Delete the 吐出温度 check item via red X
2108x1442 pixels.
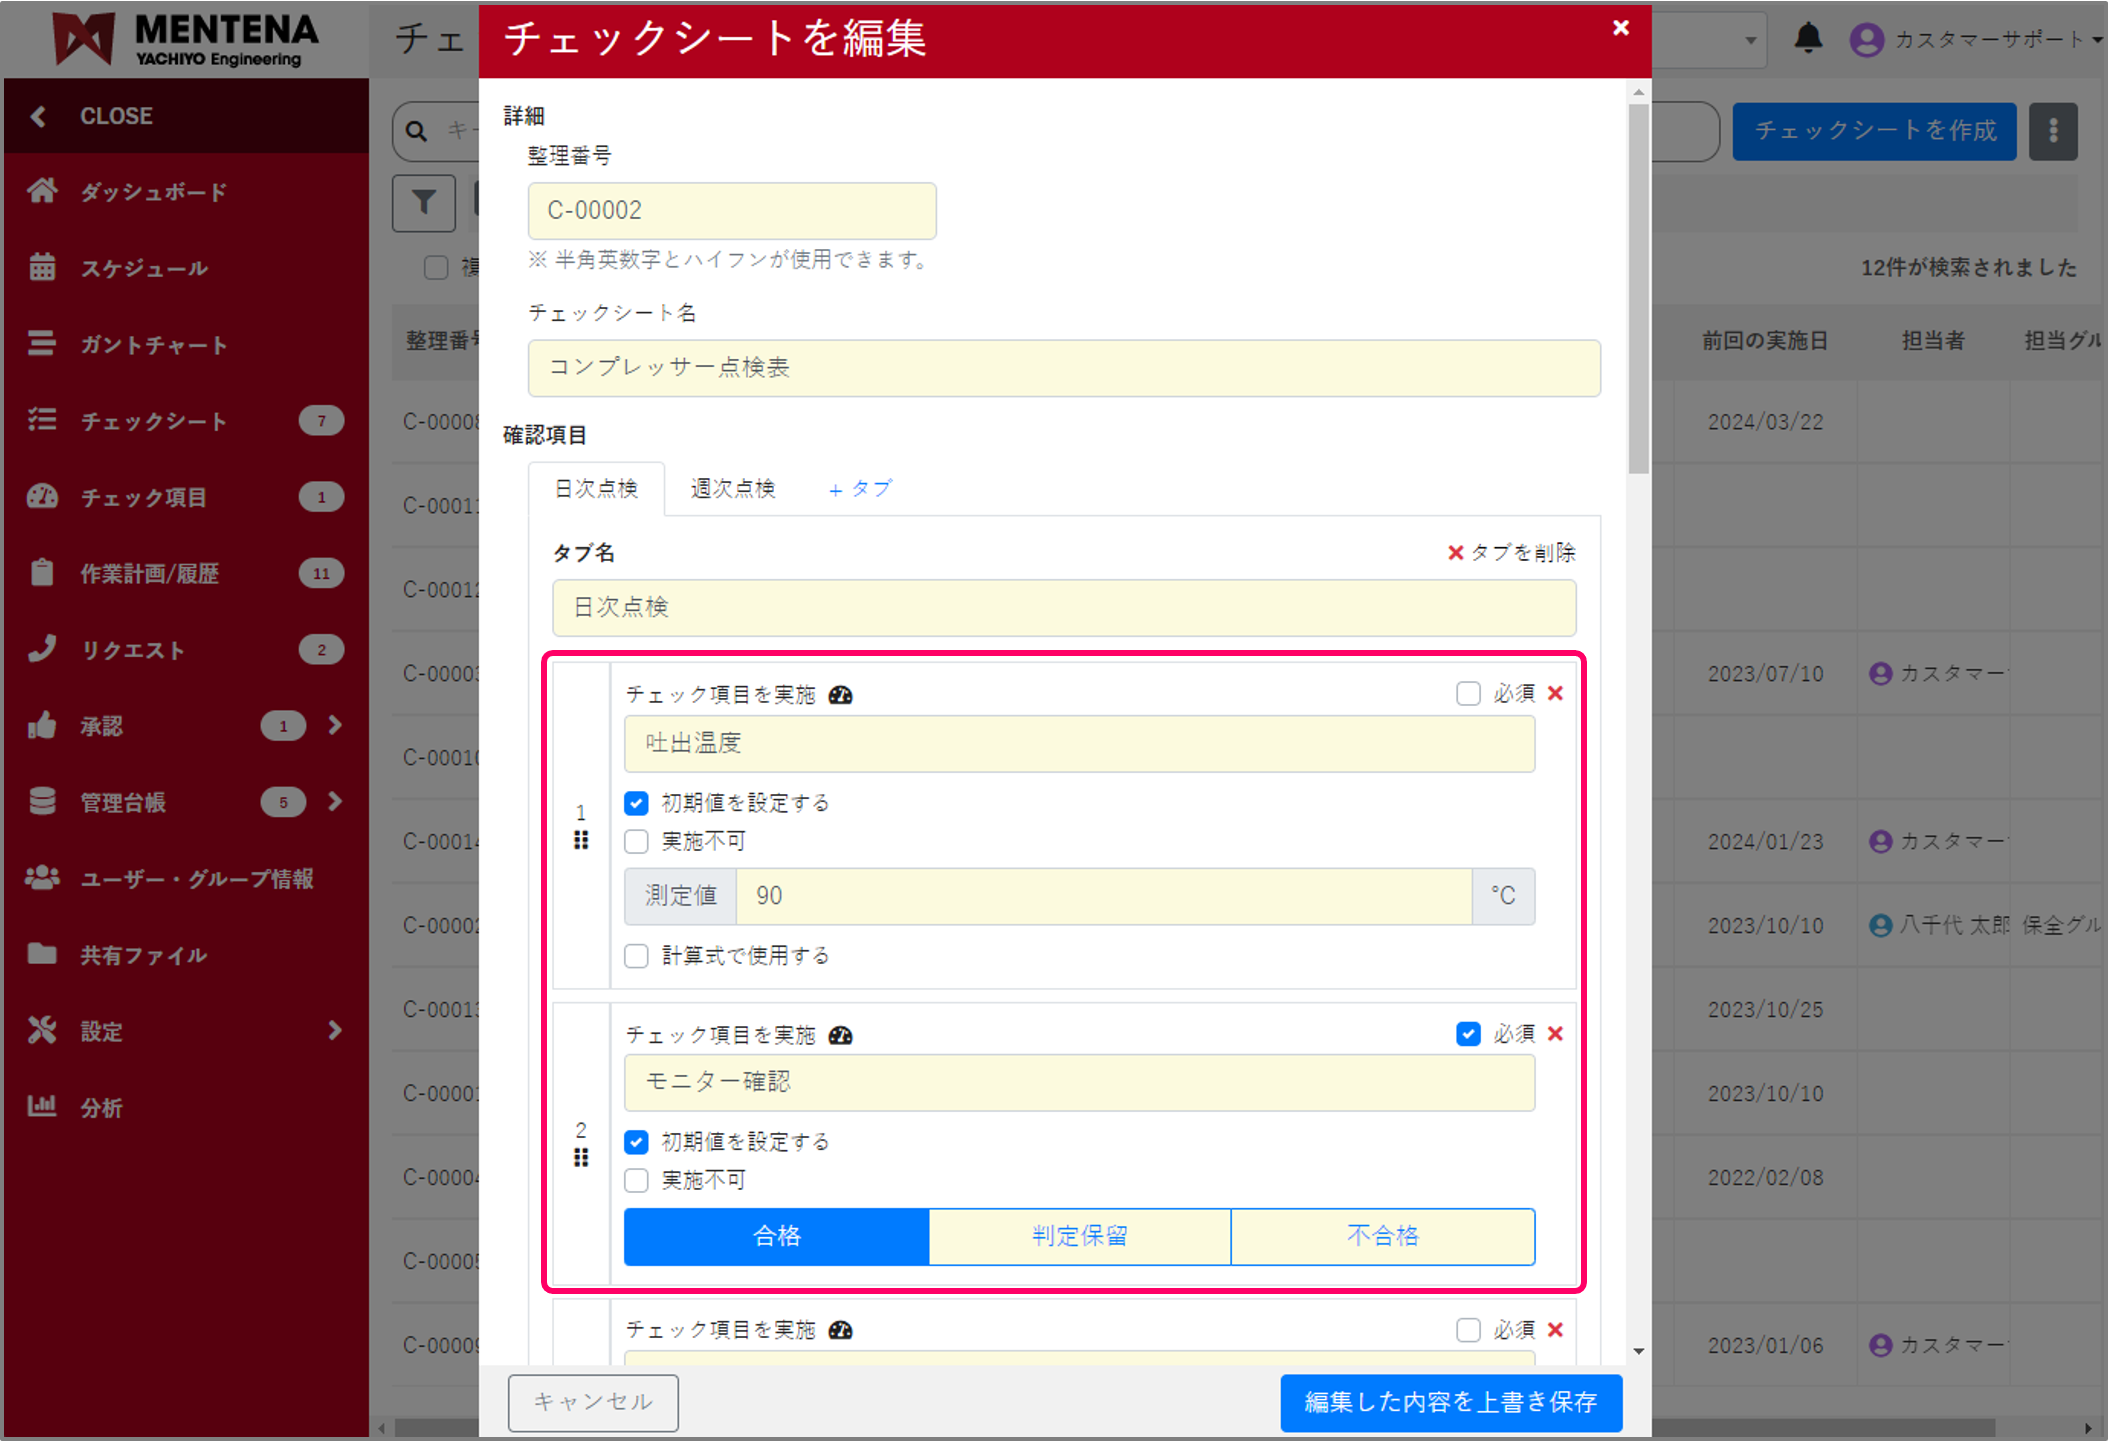tap(1555, 693)
